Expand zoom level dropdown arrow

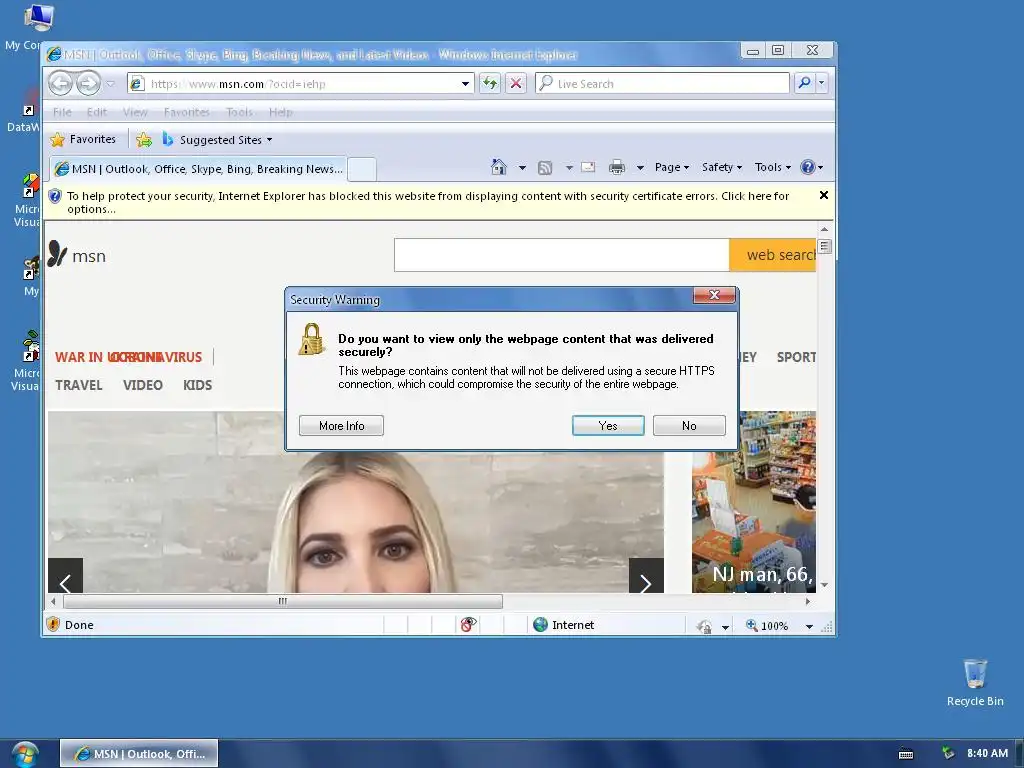click(809, 626)
